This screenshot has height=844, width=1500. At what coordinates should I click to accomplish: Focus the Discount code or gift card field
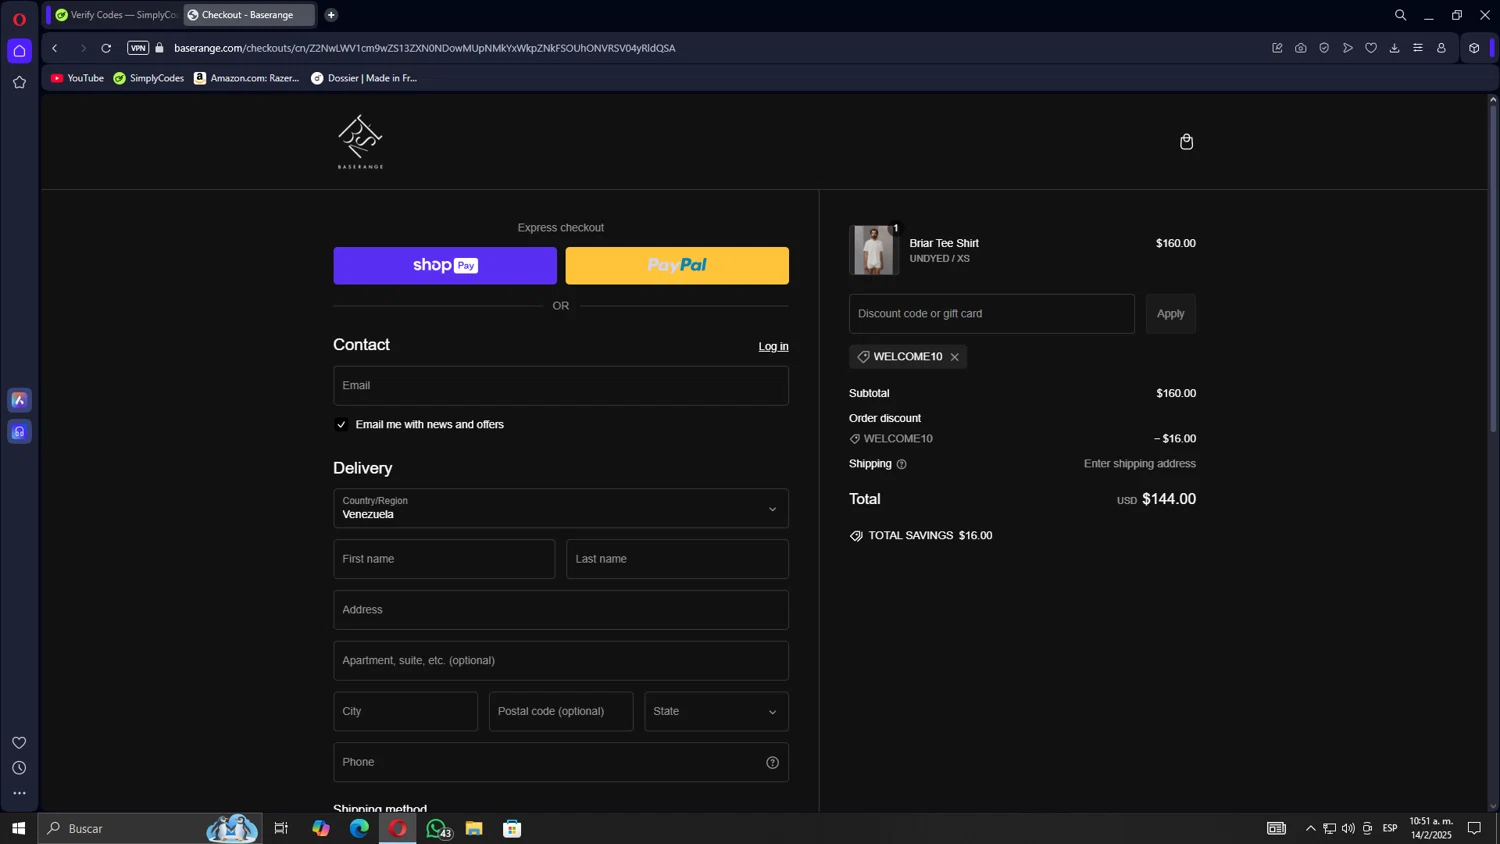pos(992,314)
